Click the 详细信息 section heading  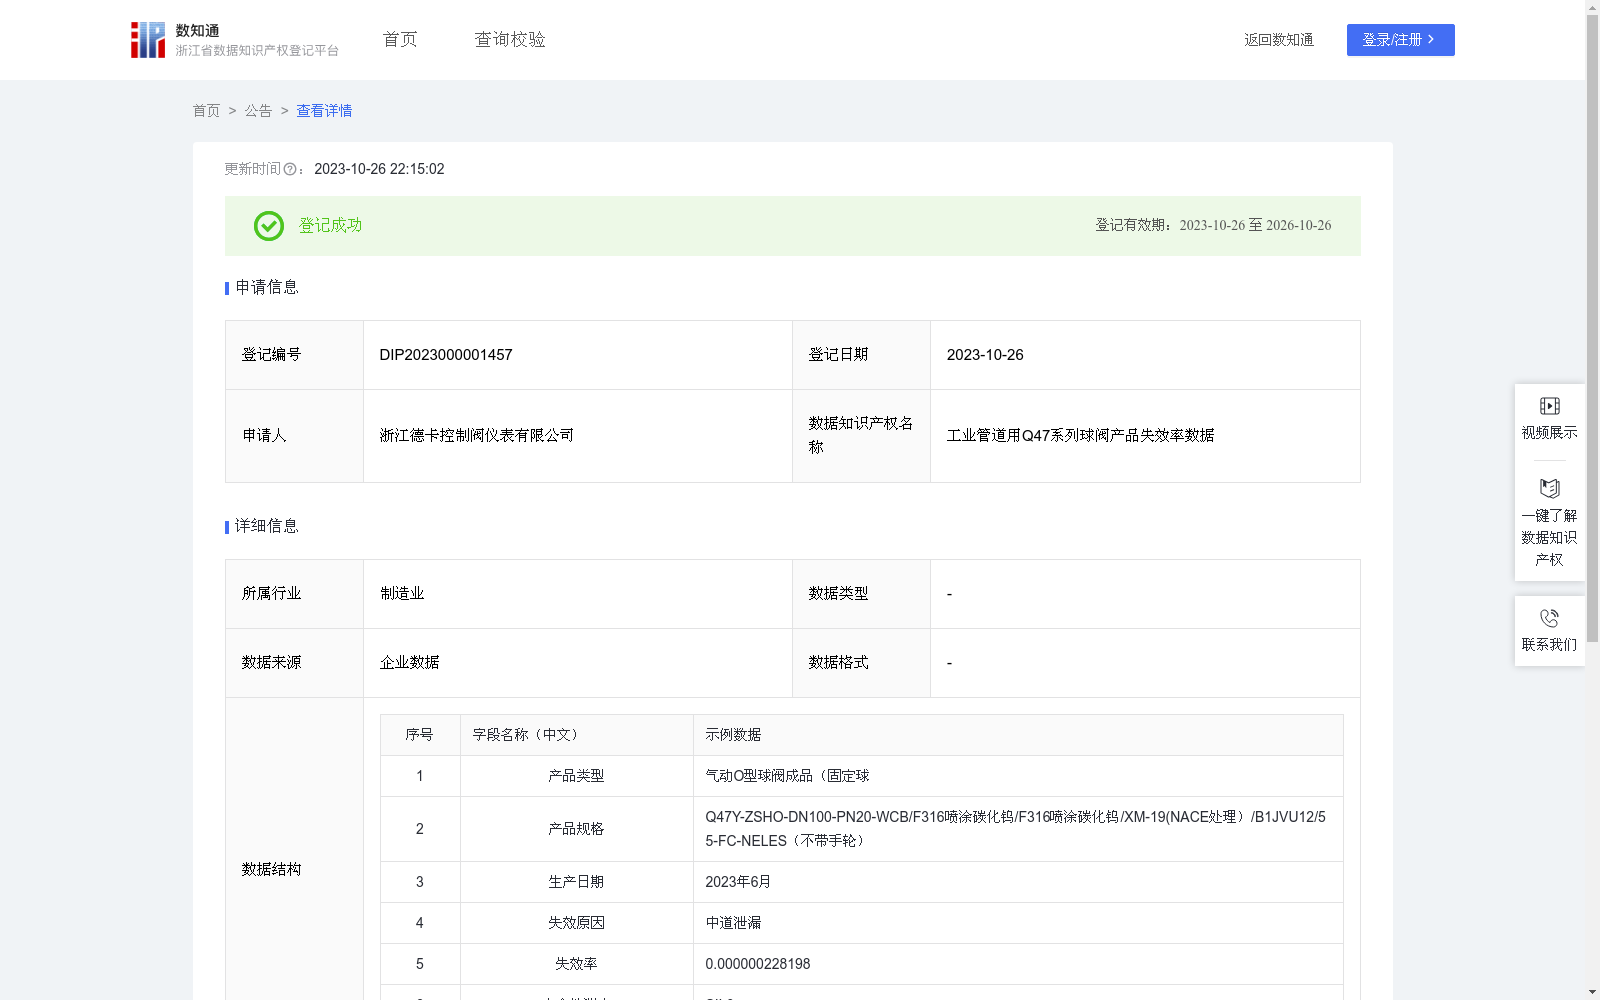pos(267,527)
